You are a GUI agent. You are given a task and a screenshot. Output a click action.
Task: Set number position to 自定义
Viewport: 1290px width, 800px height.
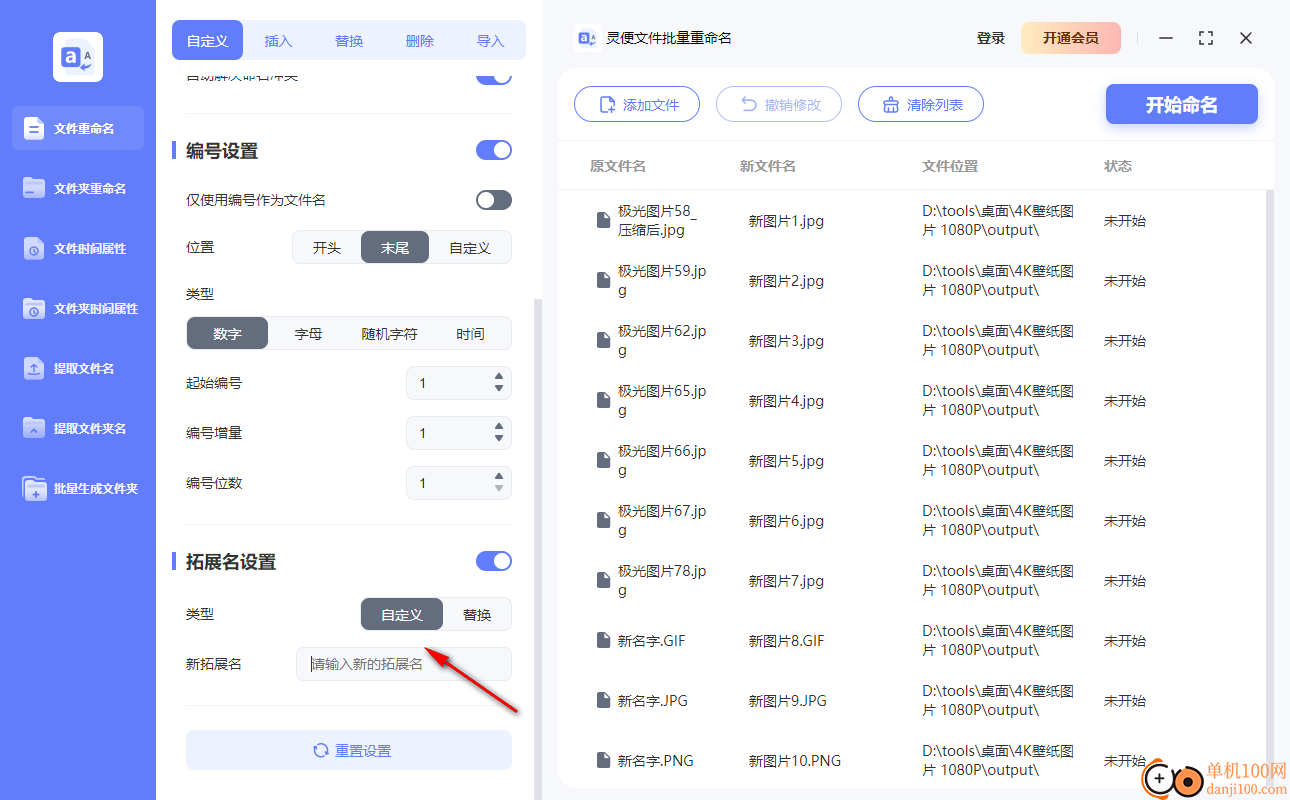click(x=469, y=247)
